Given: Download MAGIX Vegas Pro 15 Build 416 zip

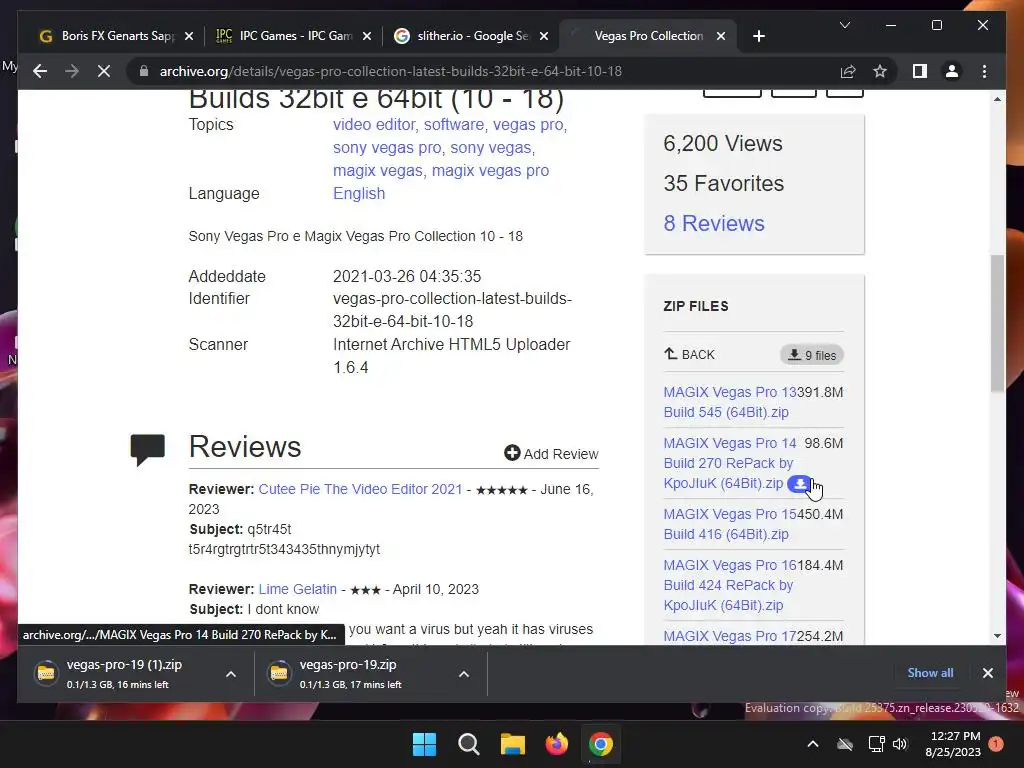Looking at the screenshot, I should click(729, 524).
